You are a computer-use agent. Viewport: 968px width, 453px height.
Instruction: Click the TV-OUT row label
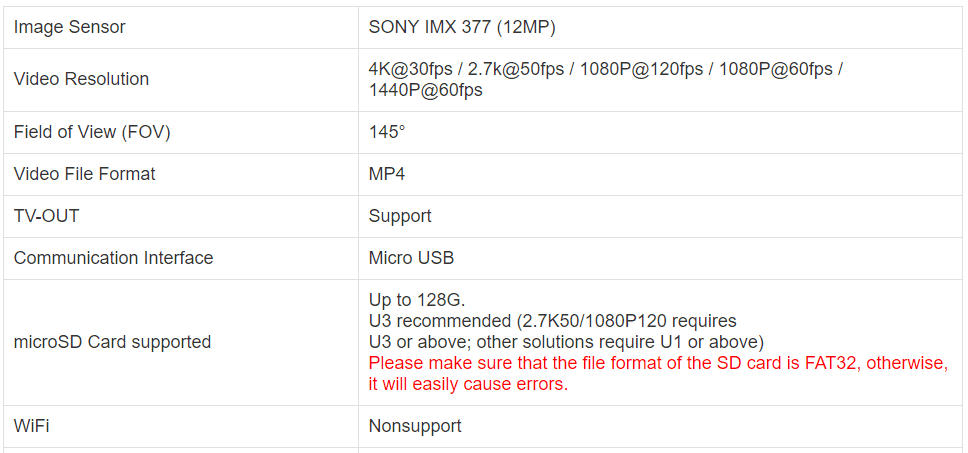coord(46,216)
